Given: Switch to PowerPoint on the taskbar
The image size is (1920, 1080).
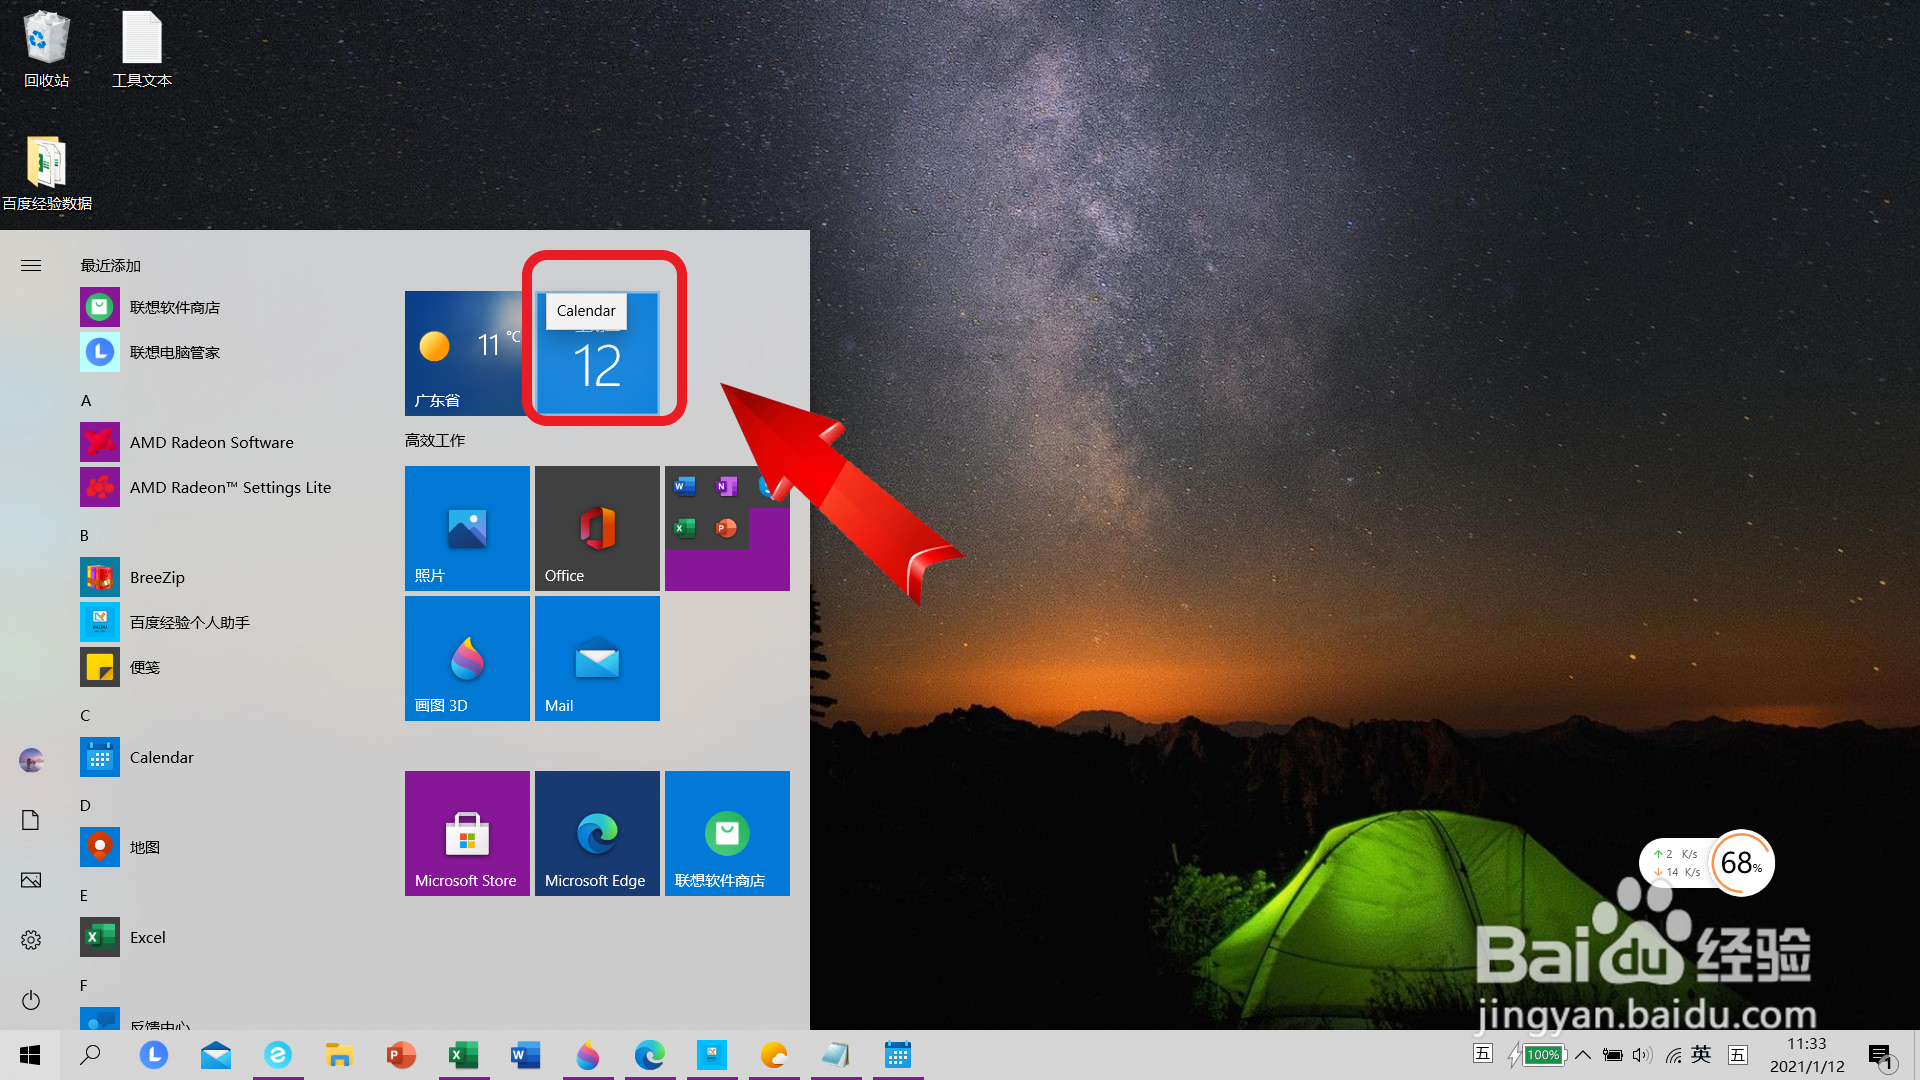Looking at the screenshot, I should (402, 1055).
